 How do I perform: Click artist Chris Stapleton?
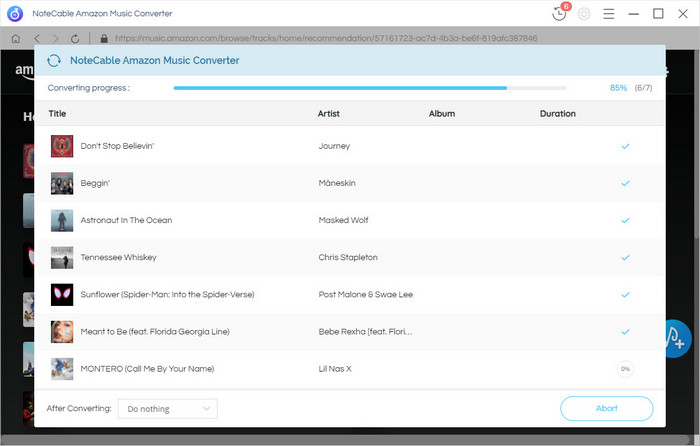(348, 257)
